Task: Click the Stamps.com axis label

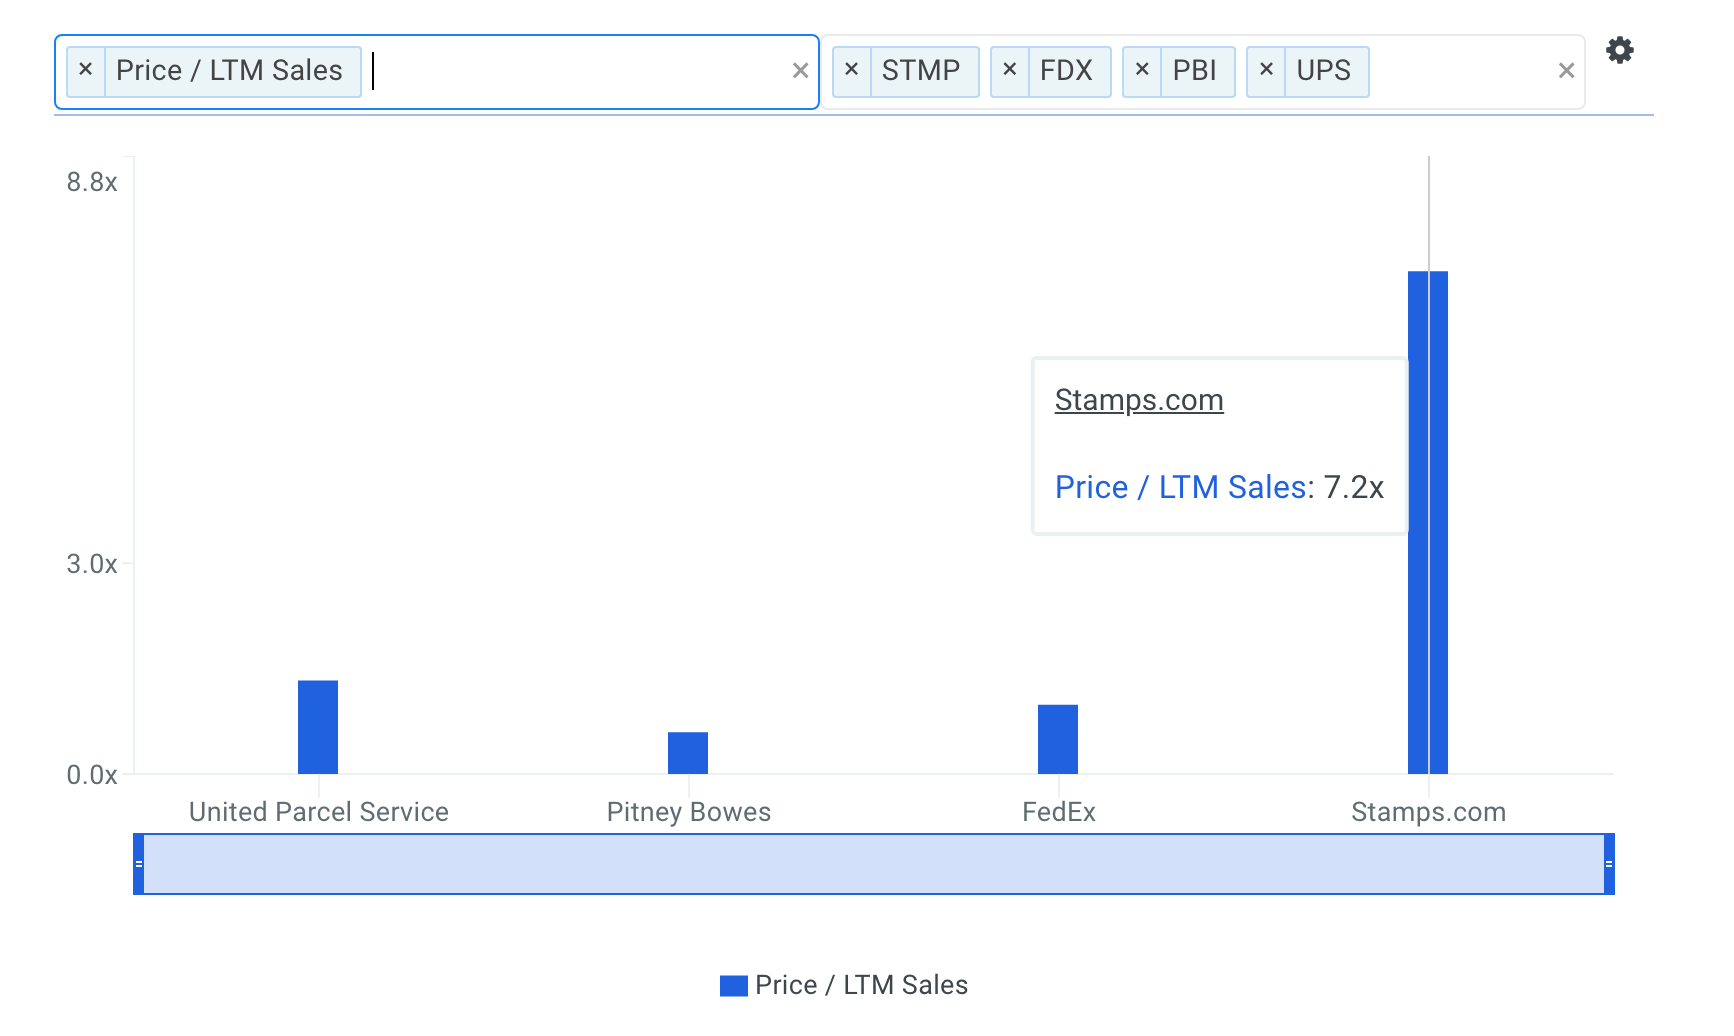Action: (x=1429, y=812)
